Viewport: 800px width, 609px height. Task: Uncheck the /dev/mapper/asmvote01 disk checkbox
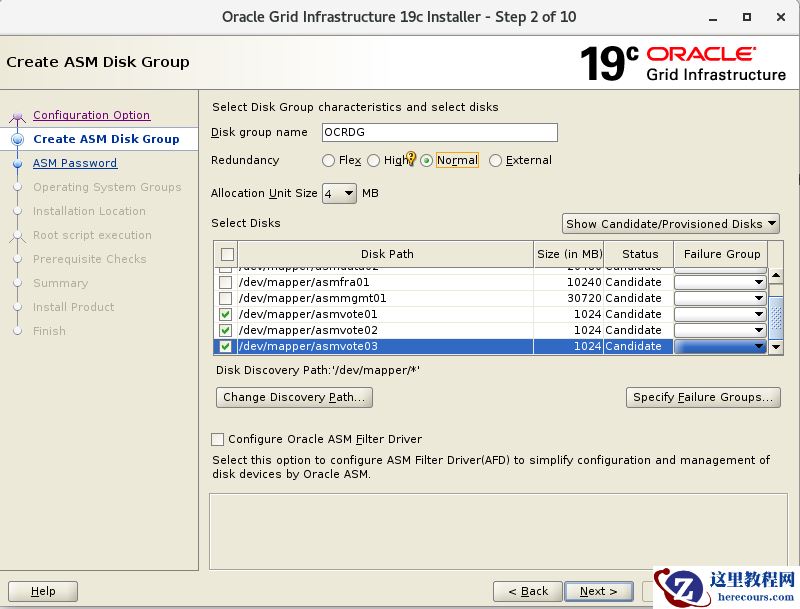[x=225, y=314]
